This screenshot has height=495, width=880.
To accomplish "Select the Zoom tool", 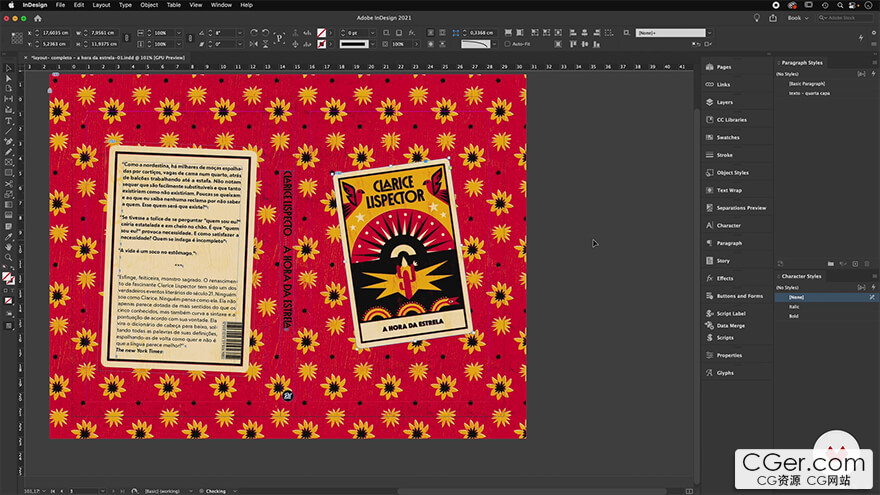I will 8,258.
